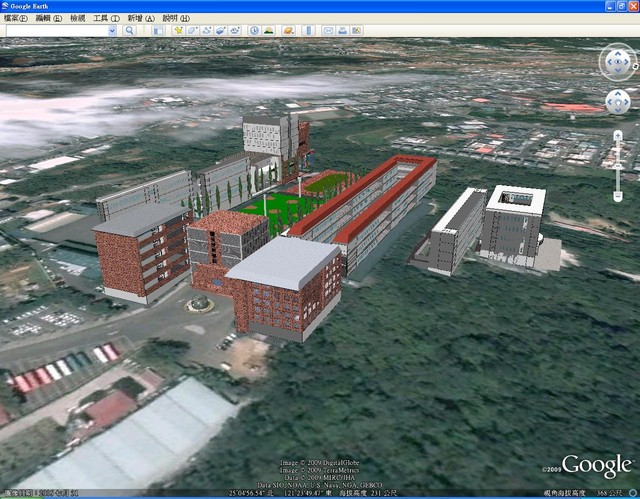Image resolution: width=640 pixels, height=499 pixels.
Task: Click the Record a Tour icon
Action: [x=234, y=30]
